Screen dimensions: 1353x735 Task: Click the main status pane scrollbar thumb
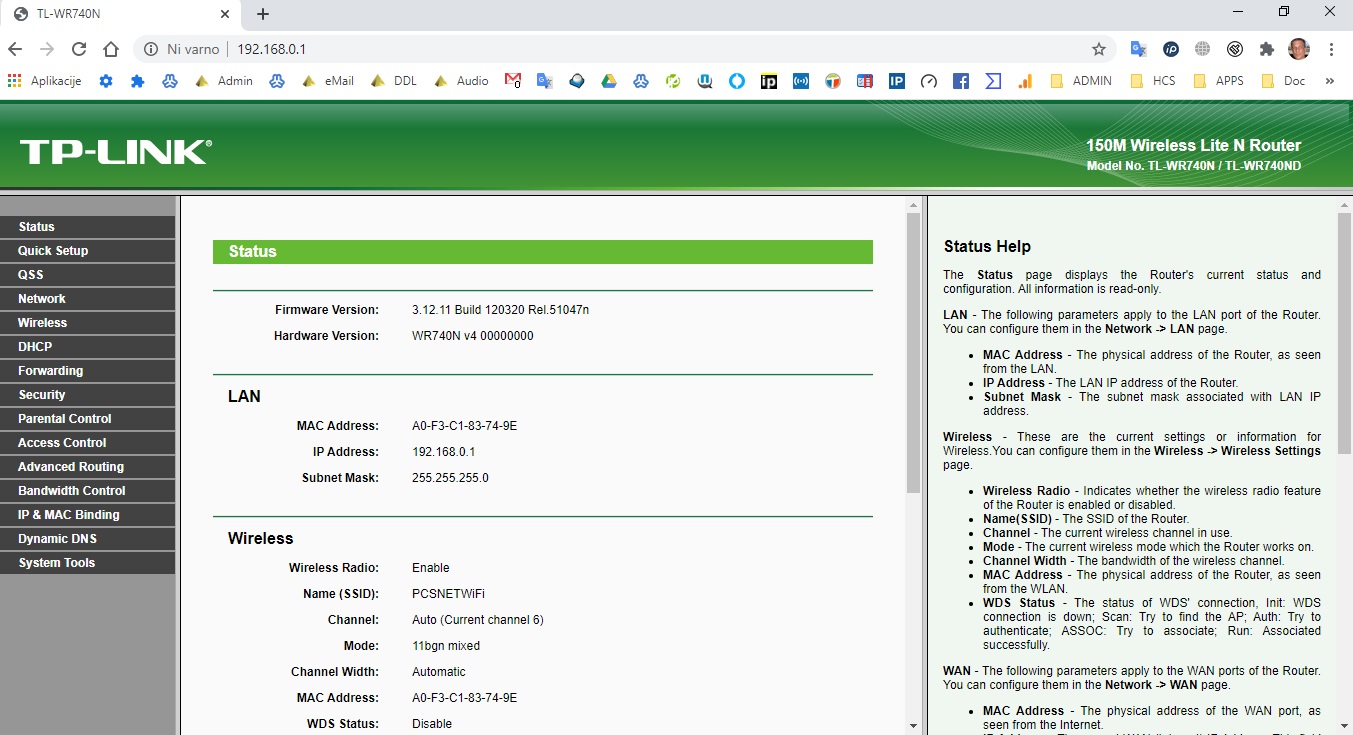(913, 354)
